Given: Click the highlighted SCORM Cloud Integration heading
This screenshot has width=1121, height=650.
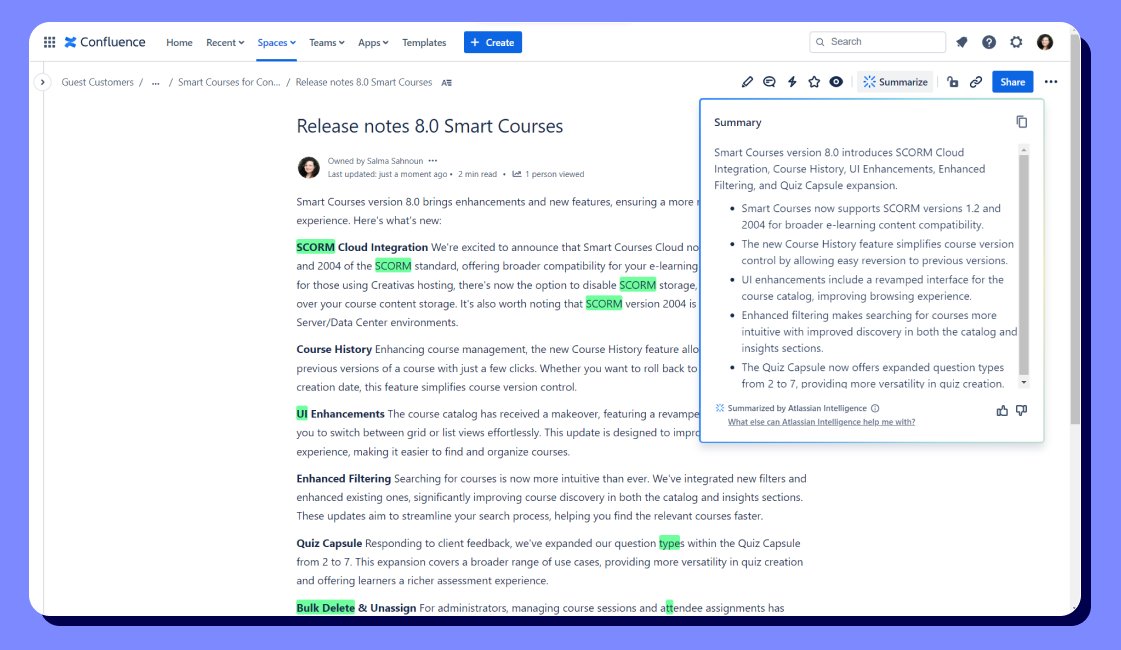Looking at the screenshot, I should tap(362, 247).
